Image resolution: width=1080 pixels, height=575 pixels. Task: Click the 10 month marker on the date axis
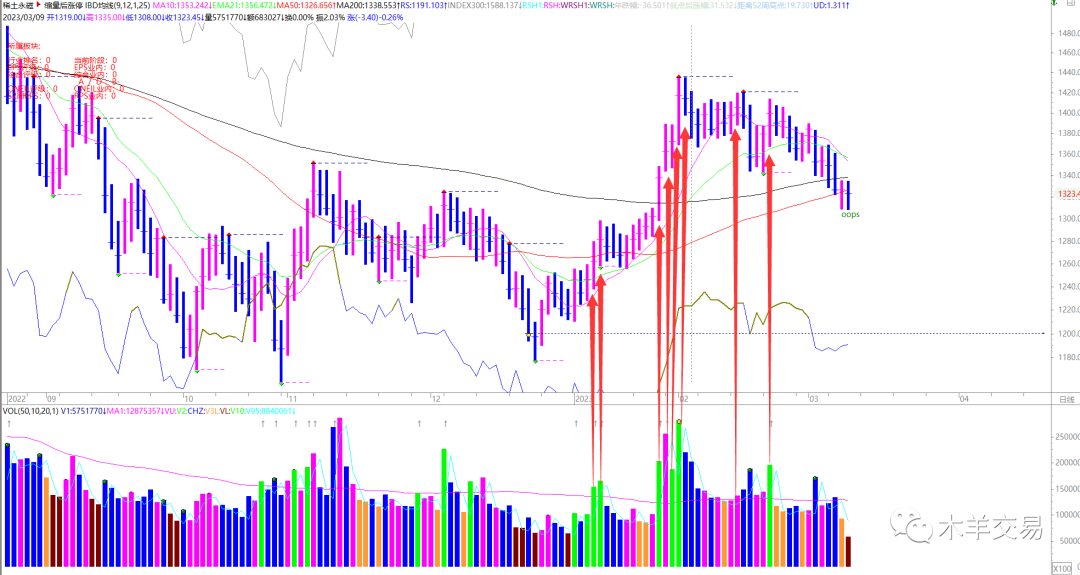coord(189,399)
